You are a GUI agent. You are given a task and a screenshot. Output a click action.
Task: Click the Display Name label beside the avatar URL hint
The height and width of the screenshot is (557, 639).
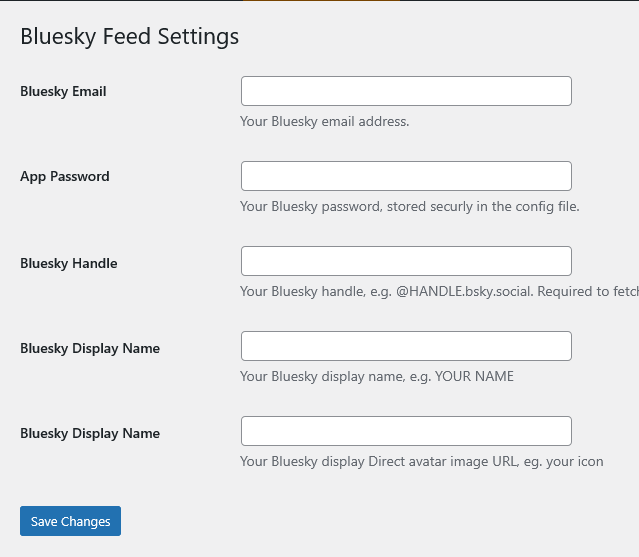click(90, 434)
